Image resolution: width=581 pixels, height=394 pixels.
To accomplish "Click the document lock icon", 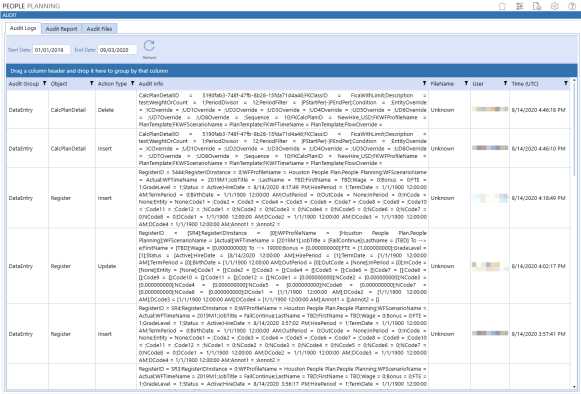I will point(537,6).
